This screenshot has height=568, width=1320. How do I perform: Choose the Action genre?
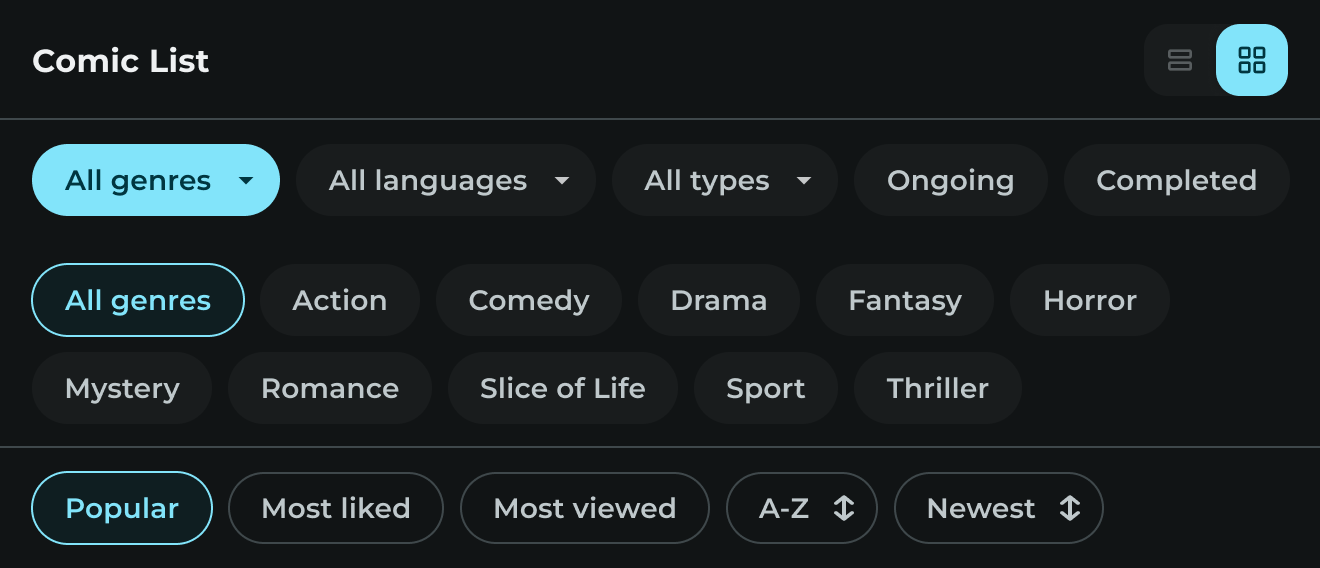(x=340, y=300)
